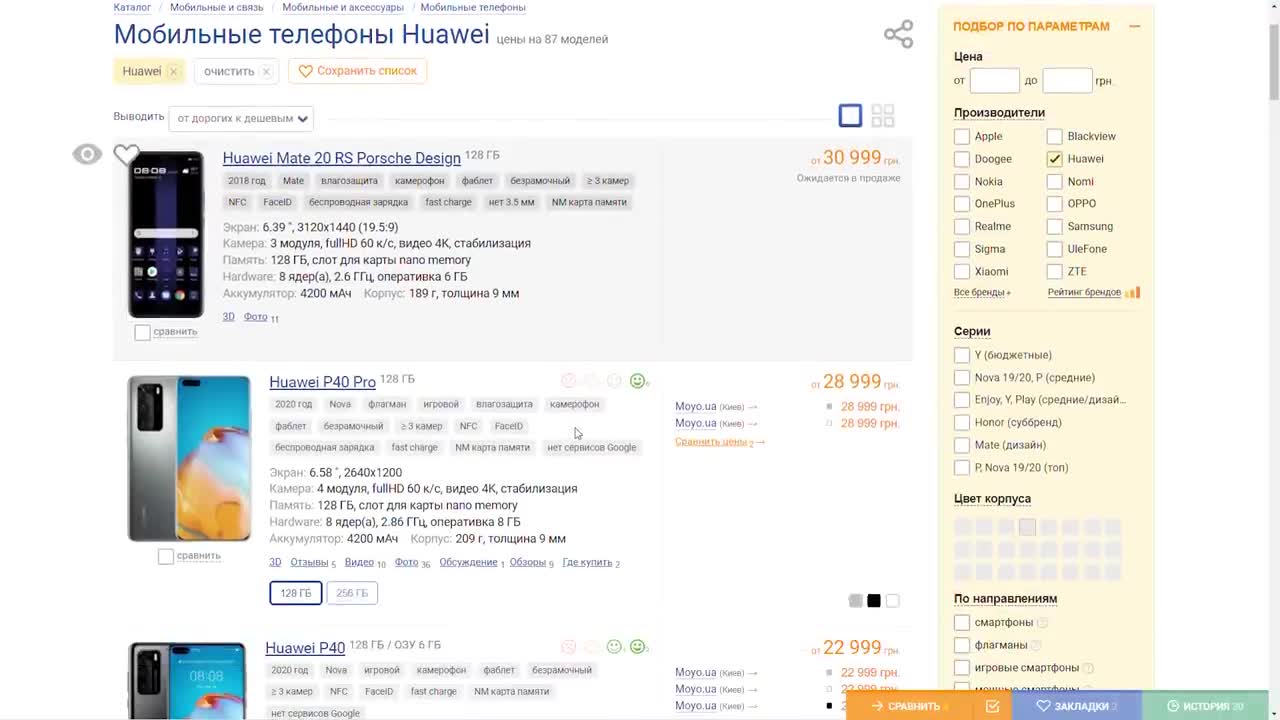Open the sort order dropdown
The width and height of the screenshot is (1280, 720).
point(241,118)
